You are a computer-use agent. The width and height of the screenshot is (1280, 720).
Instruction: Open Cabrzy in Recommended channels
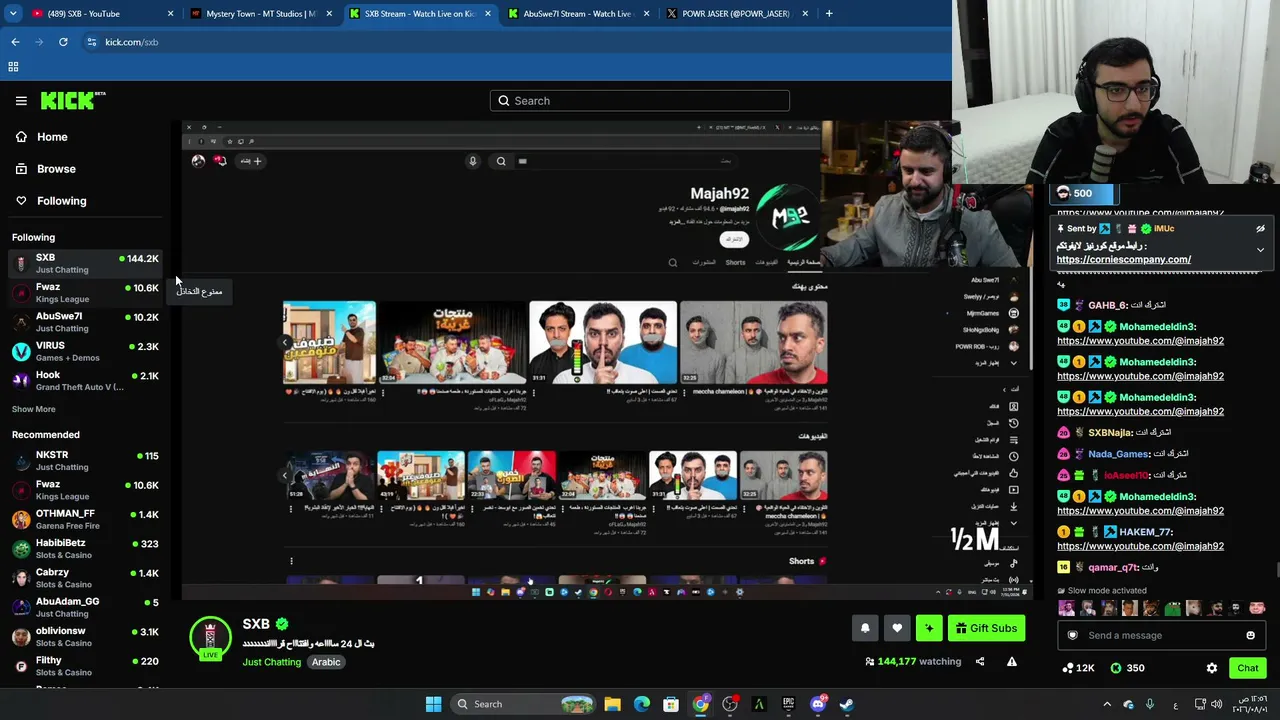click(x=84, y=578)
